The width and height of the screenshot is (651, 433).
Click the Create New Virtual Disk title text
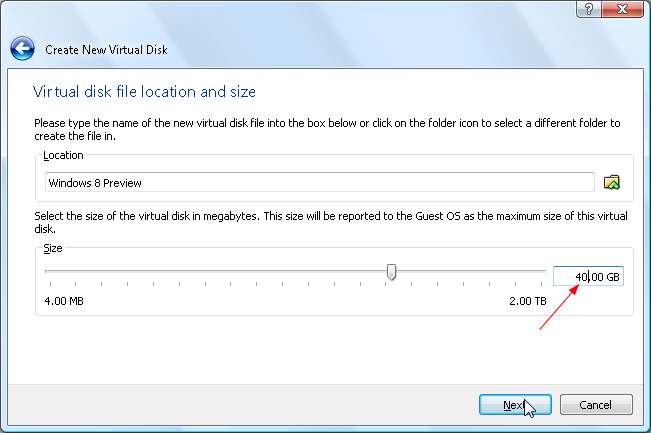point(106,49)
